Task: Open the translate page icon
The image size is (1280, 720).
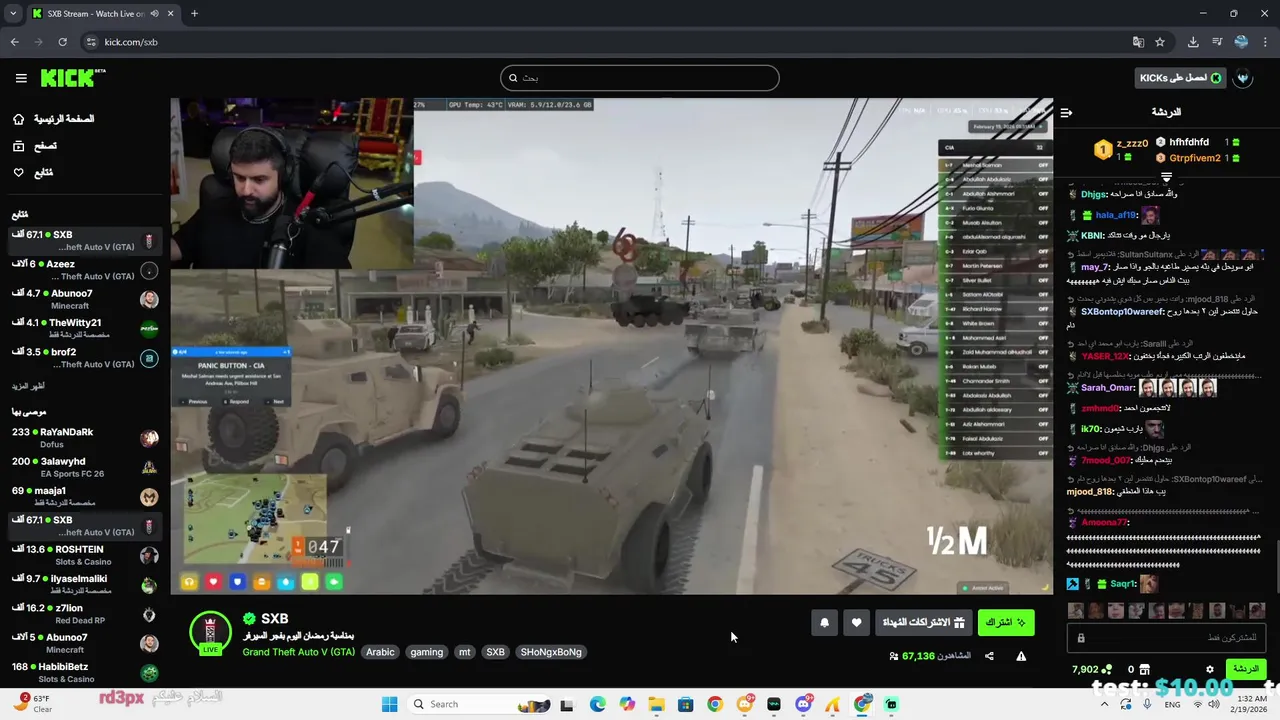Action: (1138, 42)
